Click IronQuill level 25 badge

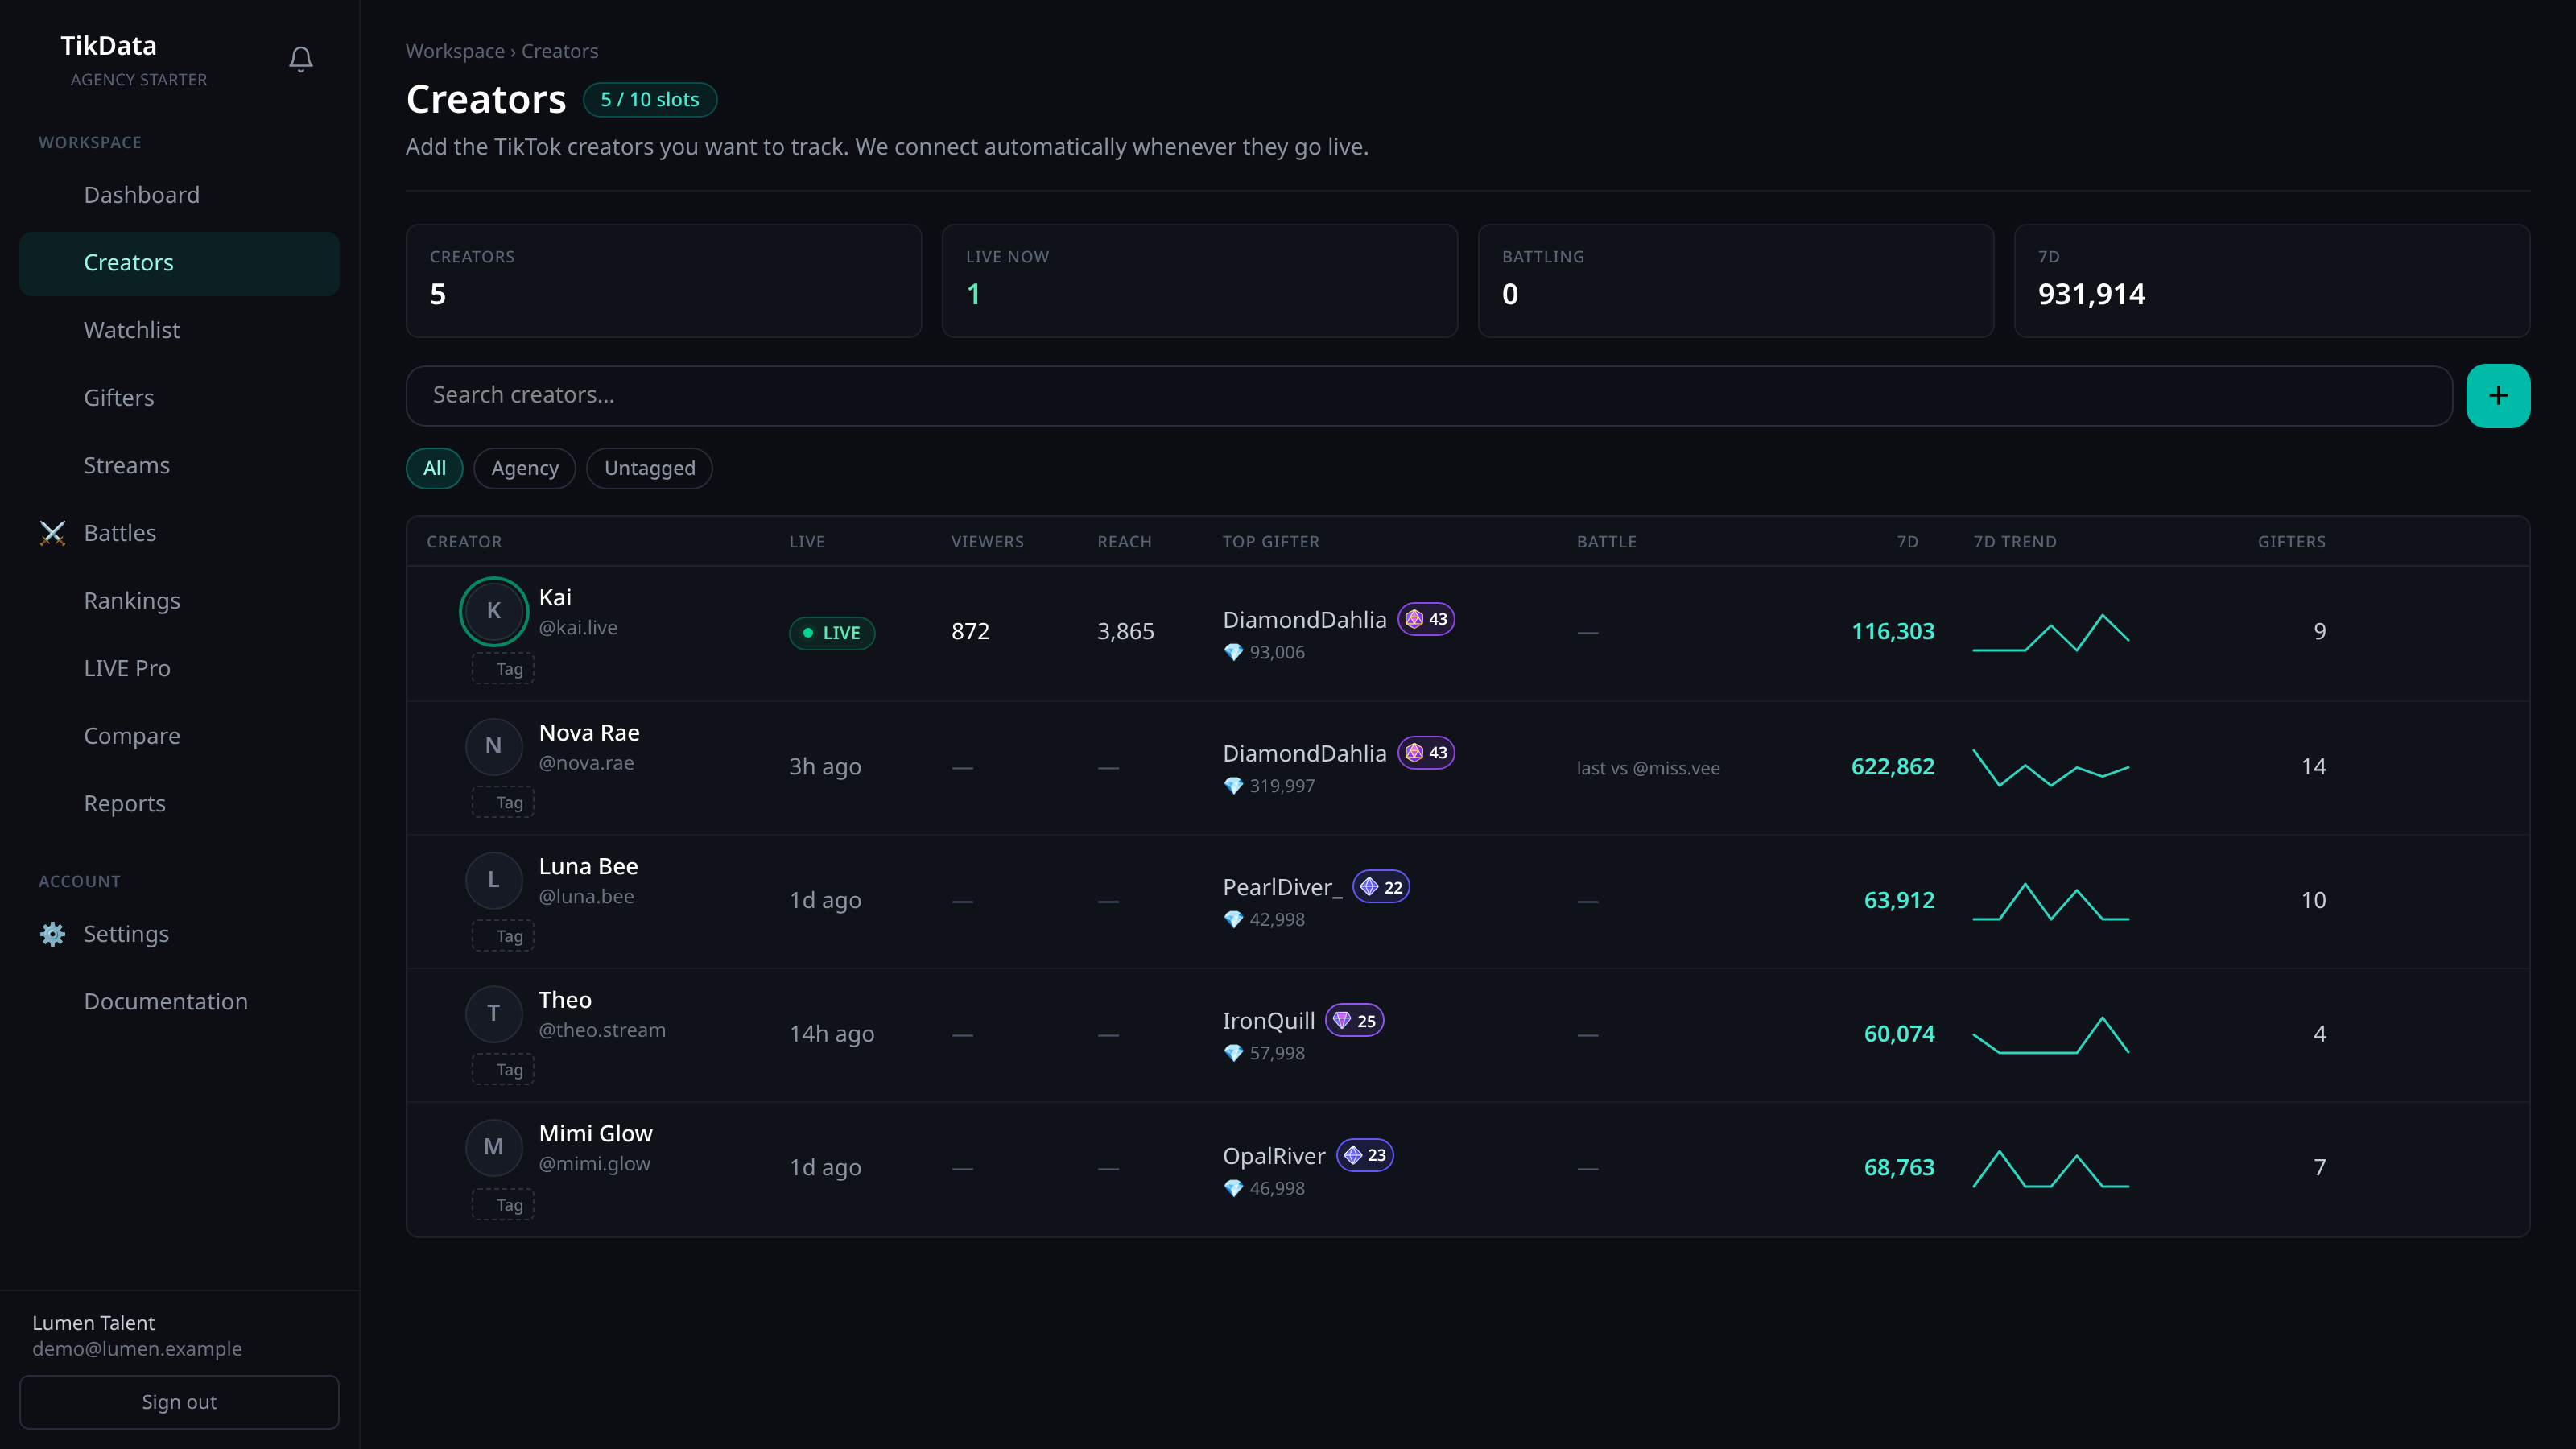1354,1021
